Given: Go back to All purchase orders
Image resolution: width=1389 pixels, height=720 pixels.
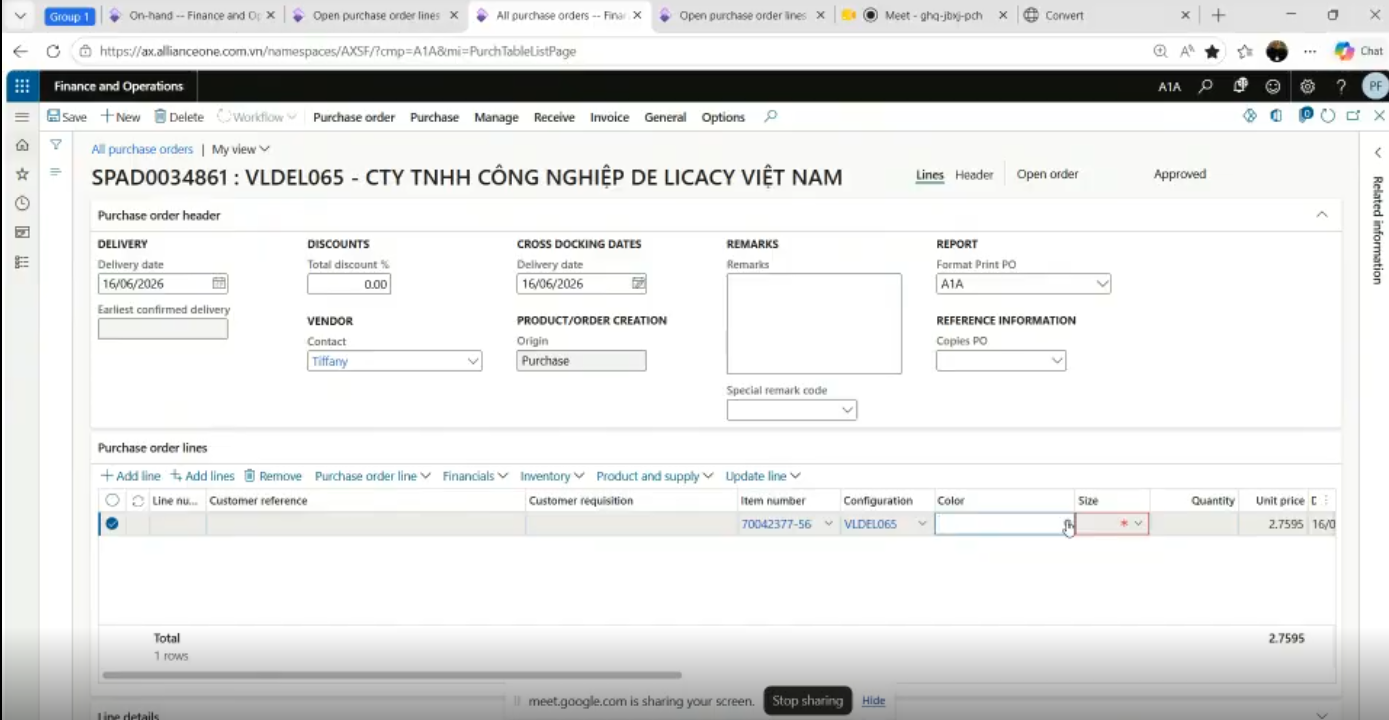Looking at the screenshot, I should tap(142, 149).
